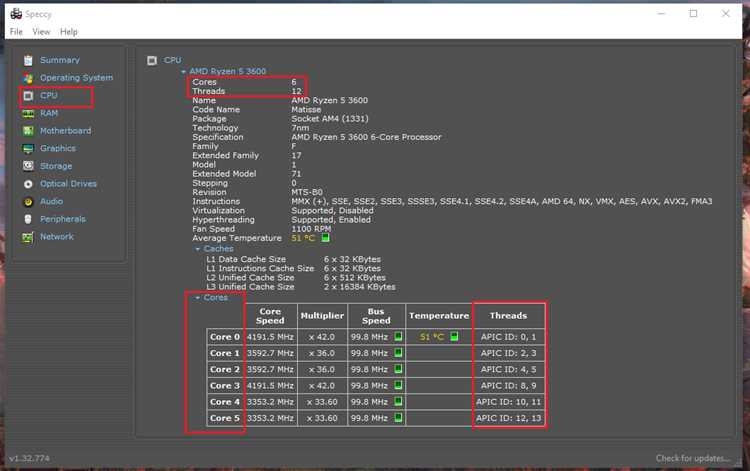
Task: Click Core 0 bus speed green indicator
Action: click(398, 337)
